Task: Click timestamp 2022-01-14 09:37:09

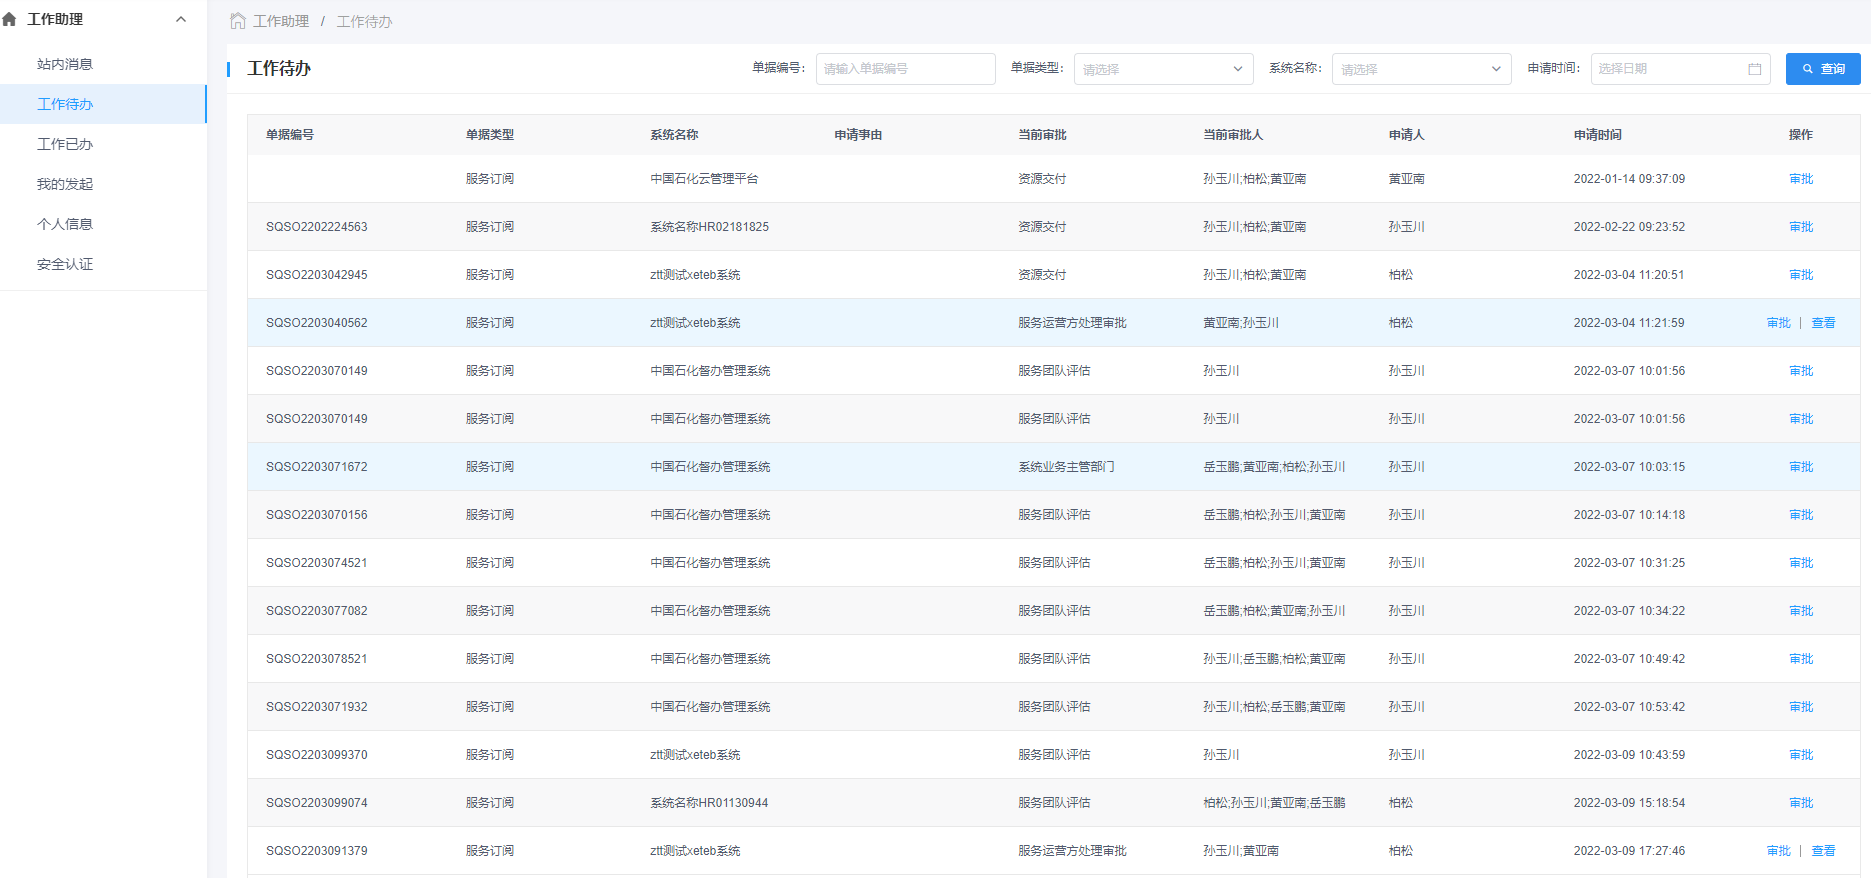Action: click(1629, 179)
